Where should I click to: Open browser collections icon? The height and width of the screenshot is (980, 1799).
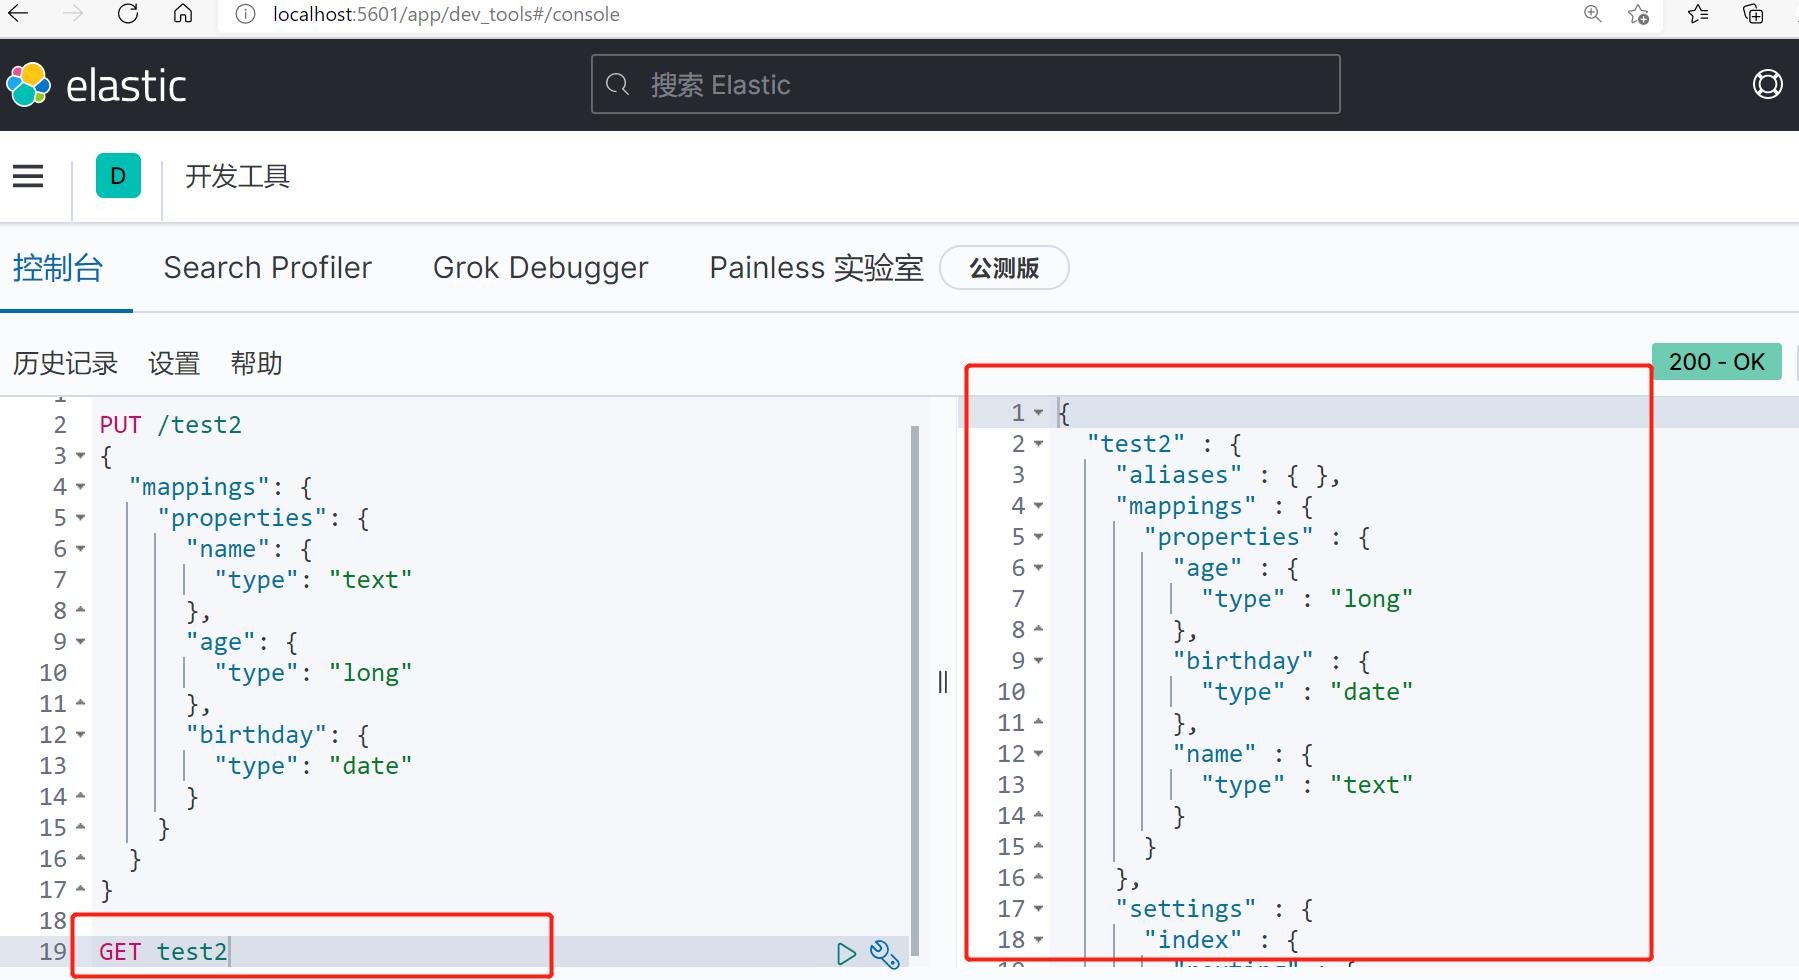(1753, 14)
